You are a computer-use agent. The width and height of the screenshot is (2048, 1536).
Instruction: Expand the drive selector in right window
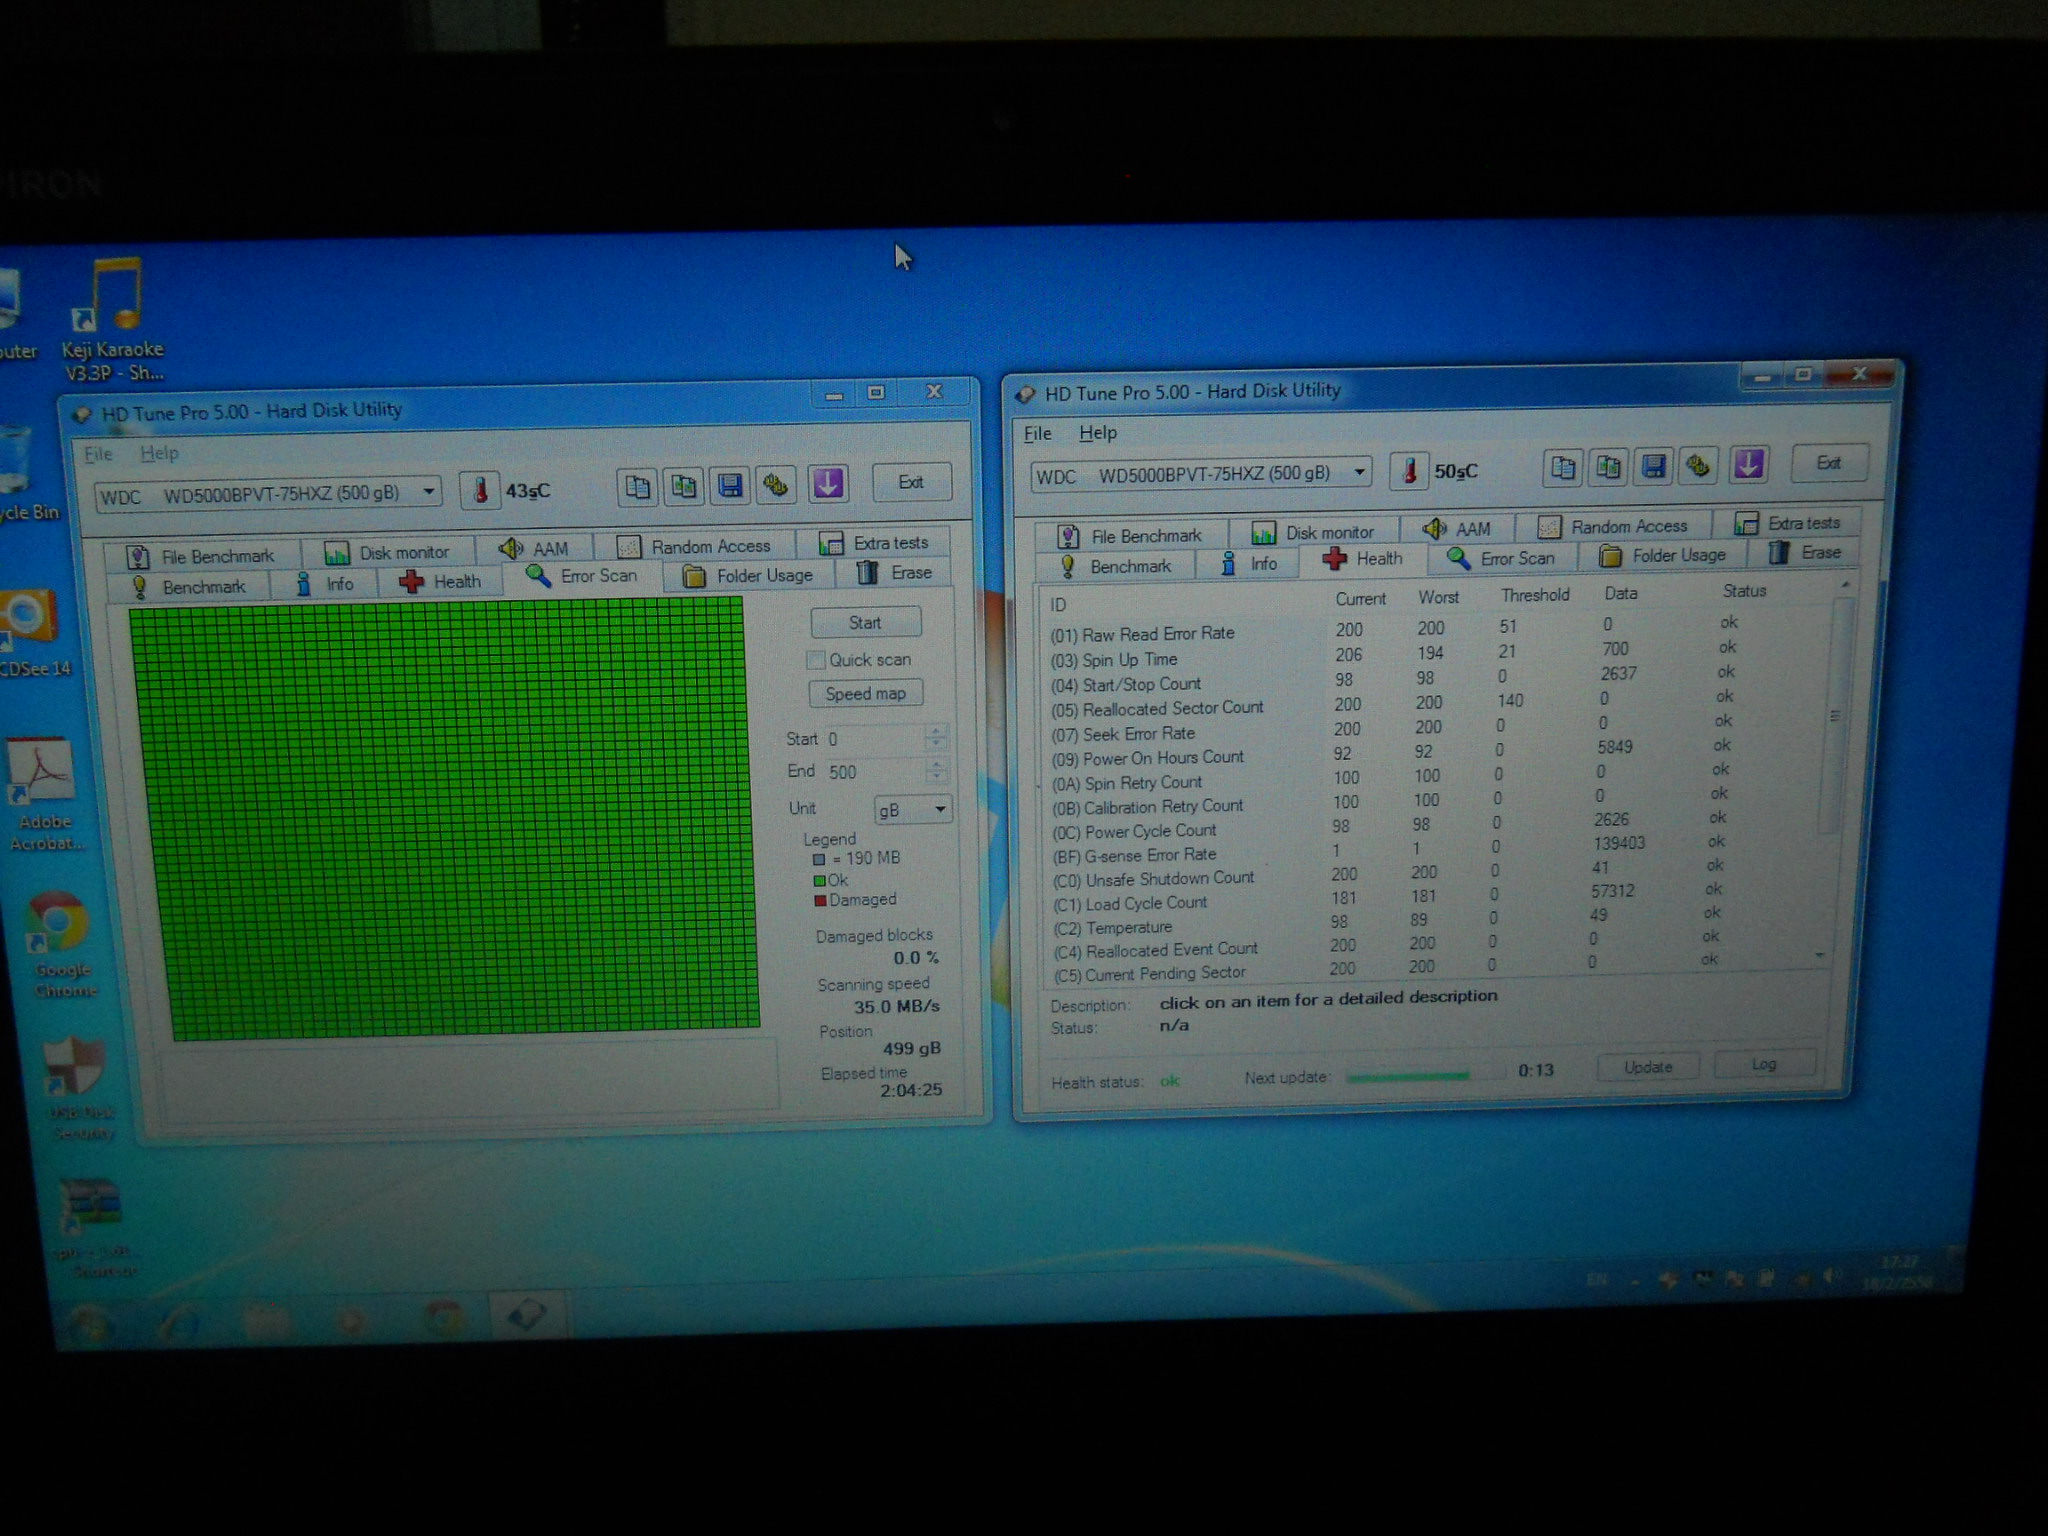[1360, 472]
